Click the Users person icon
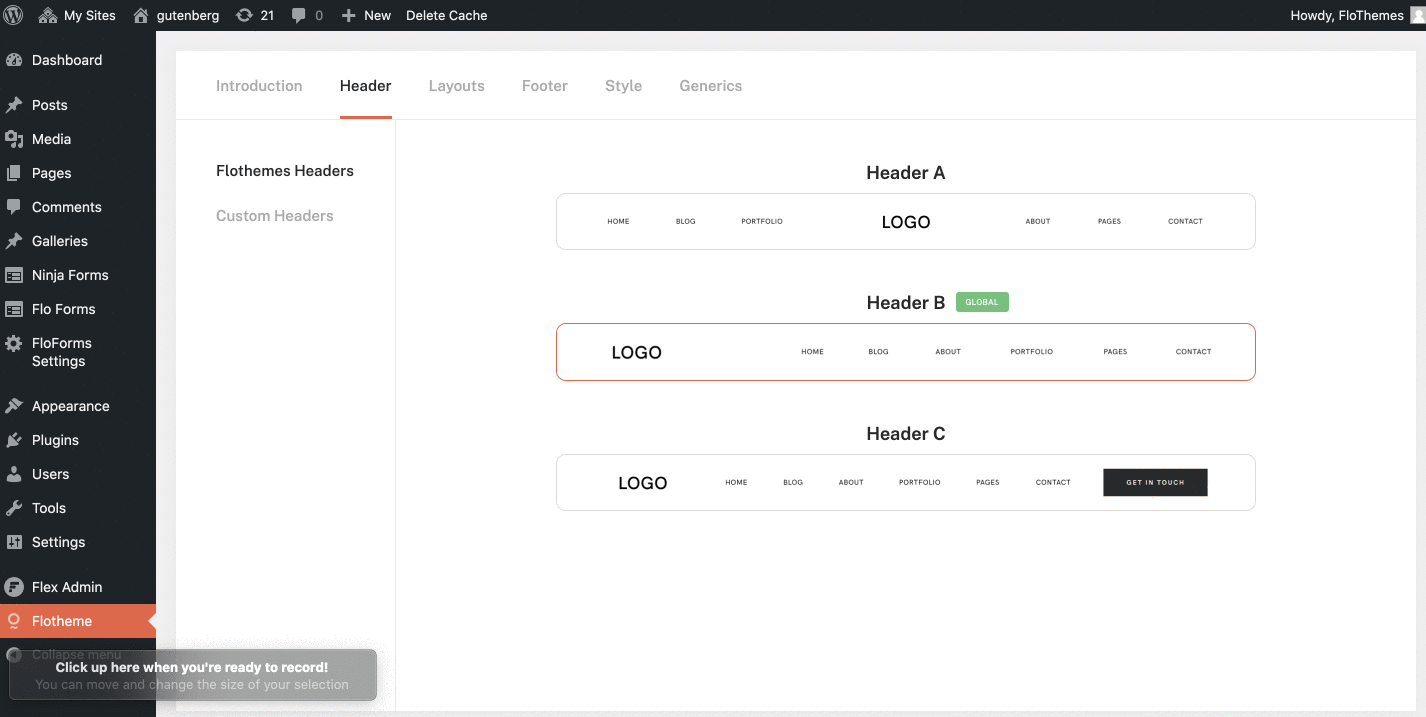This screenshot has height=717, width=1426. point(14,474)
